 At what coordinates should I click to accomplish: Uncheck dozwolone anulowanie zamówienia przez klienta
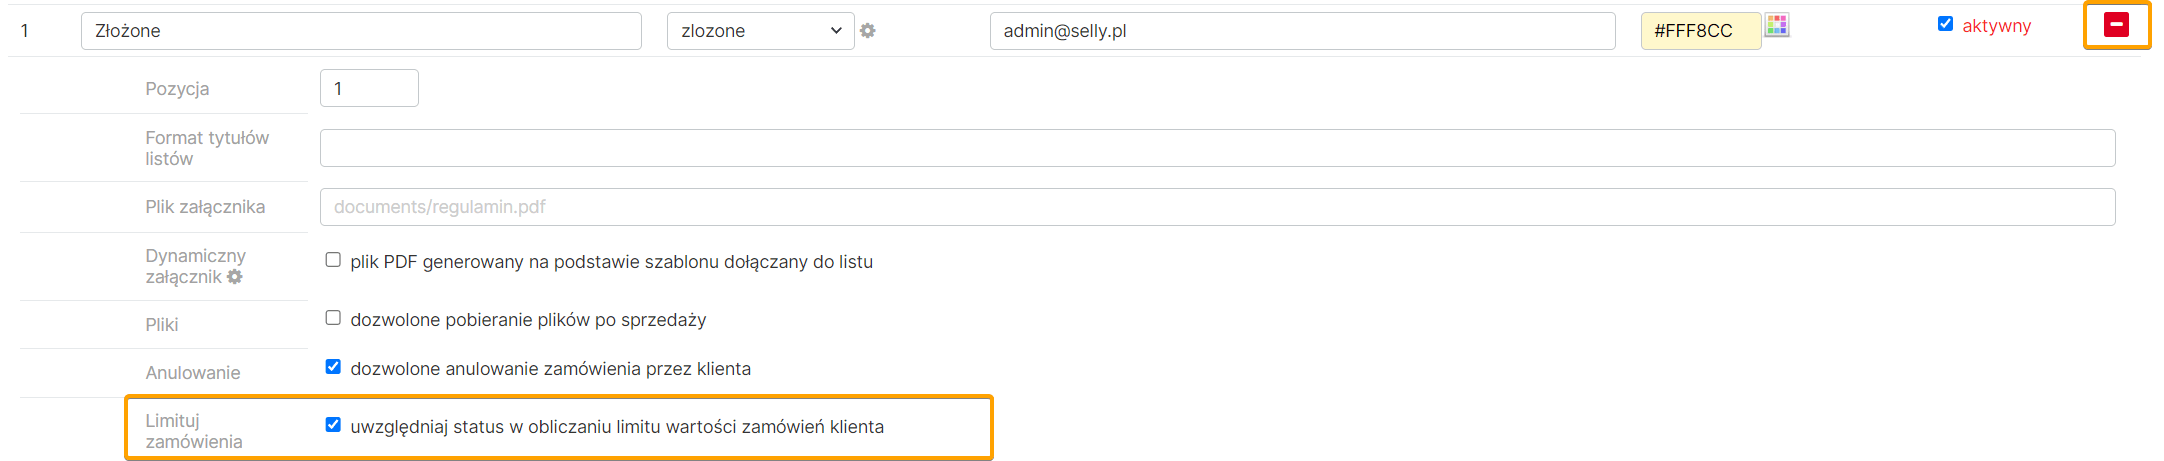pyautogui.click(x=333, y=367)
